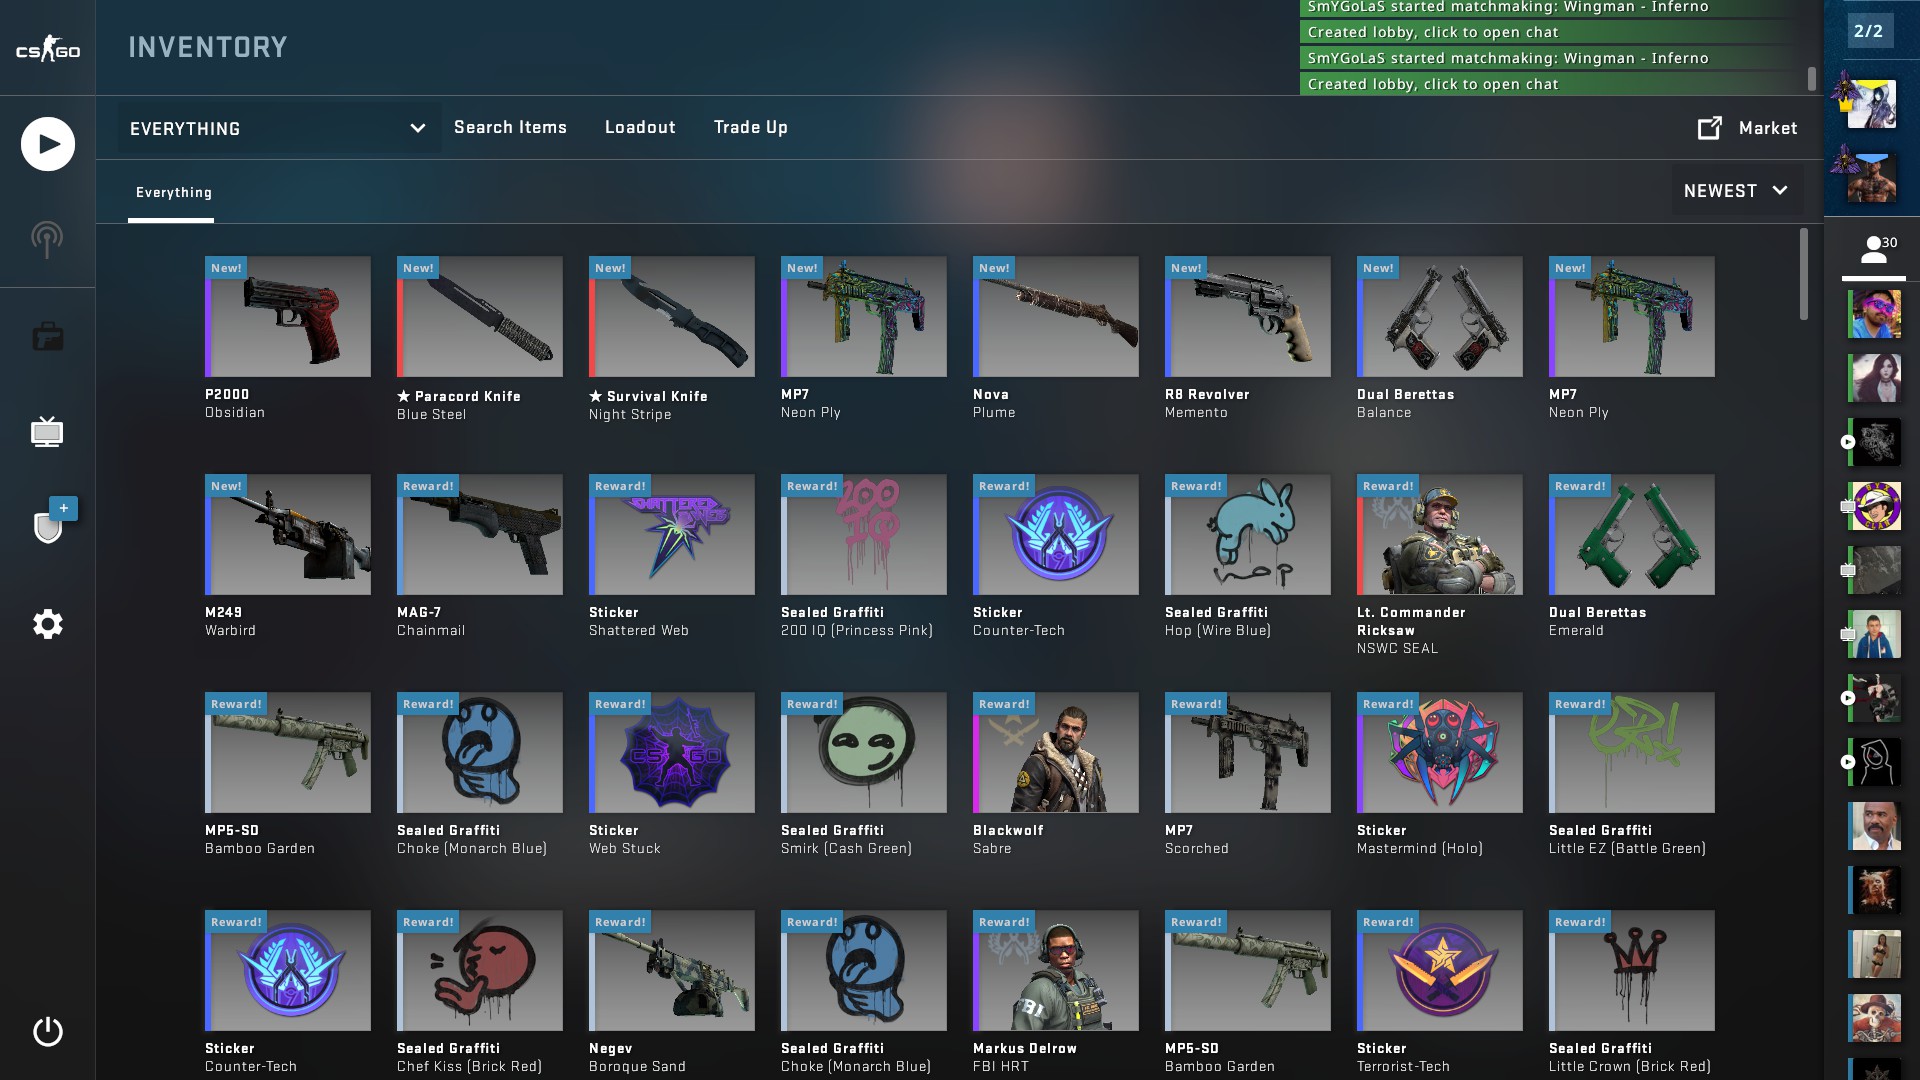
Task: Select the Dual Berettas Emerald item
Action: click(x=1631, y=535)
